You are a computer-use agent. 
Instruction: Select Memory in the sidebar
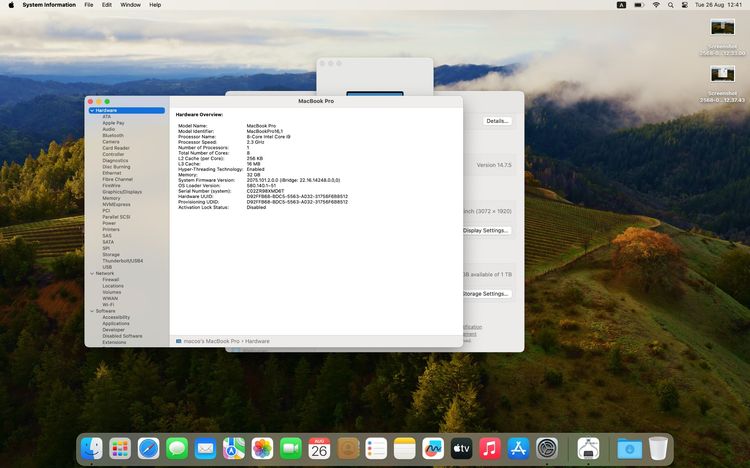pyautogui.click(x=111, y=198)
